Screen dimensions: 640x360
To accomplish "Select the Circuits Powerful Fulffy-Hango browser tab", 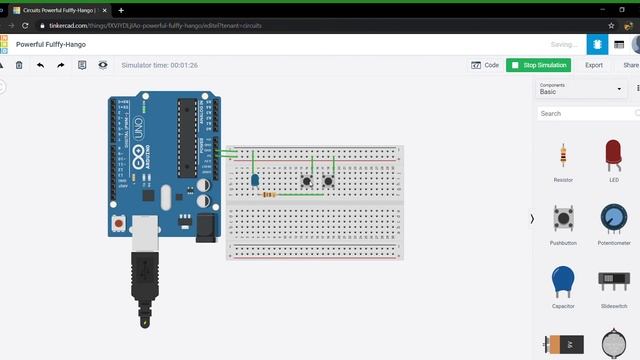I will pos(60,11).
